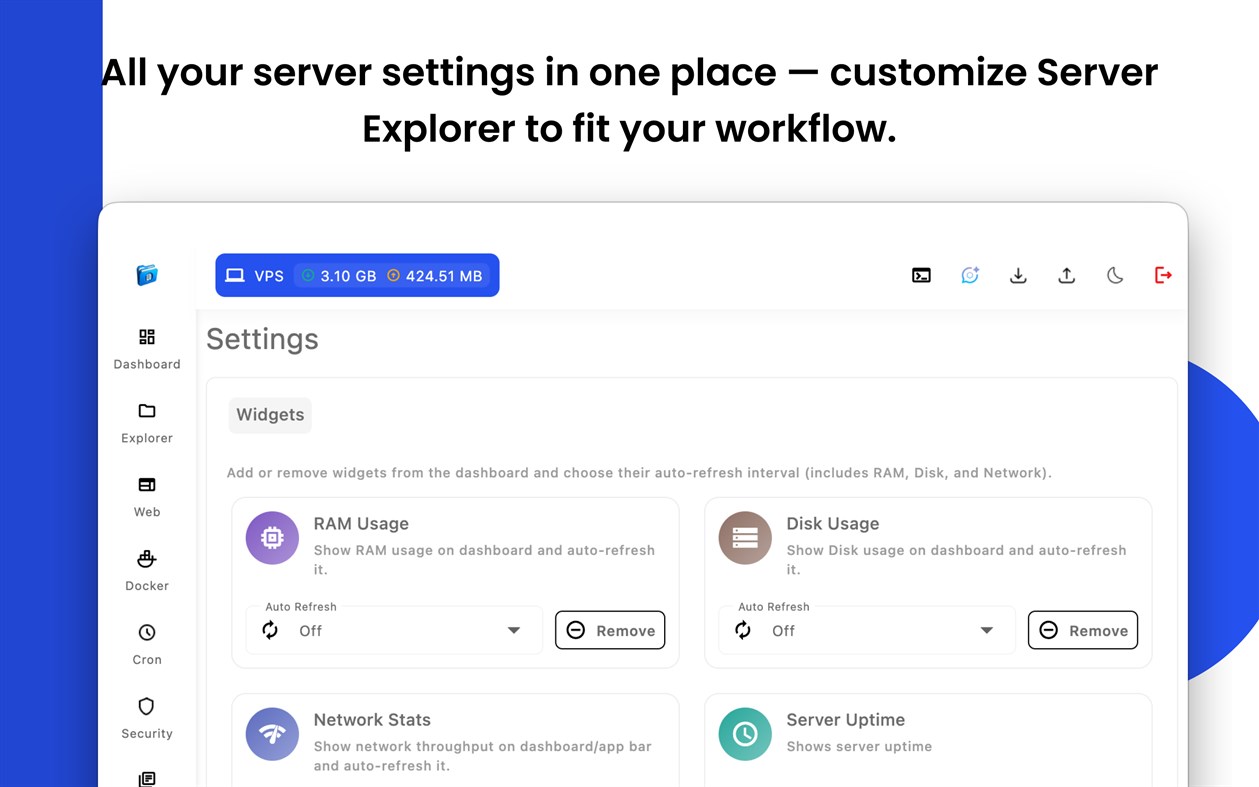Select the Widgets tab
The width and height of the screenshot is (1259, 787).
click(270, 415)
